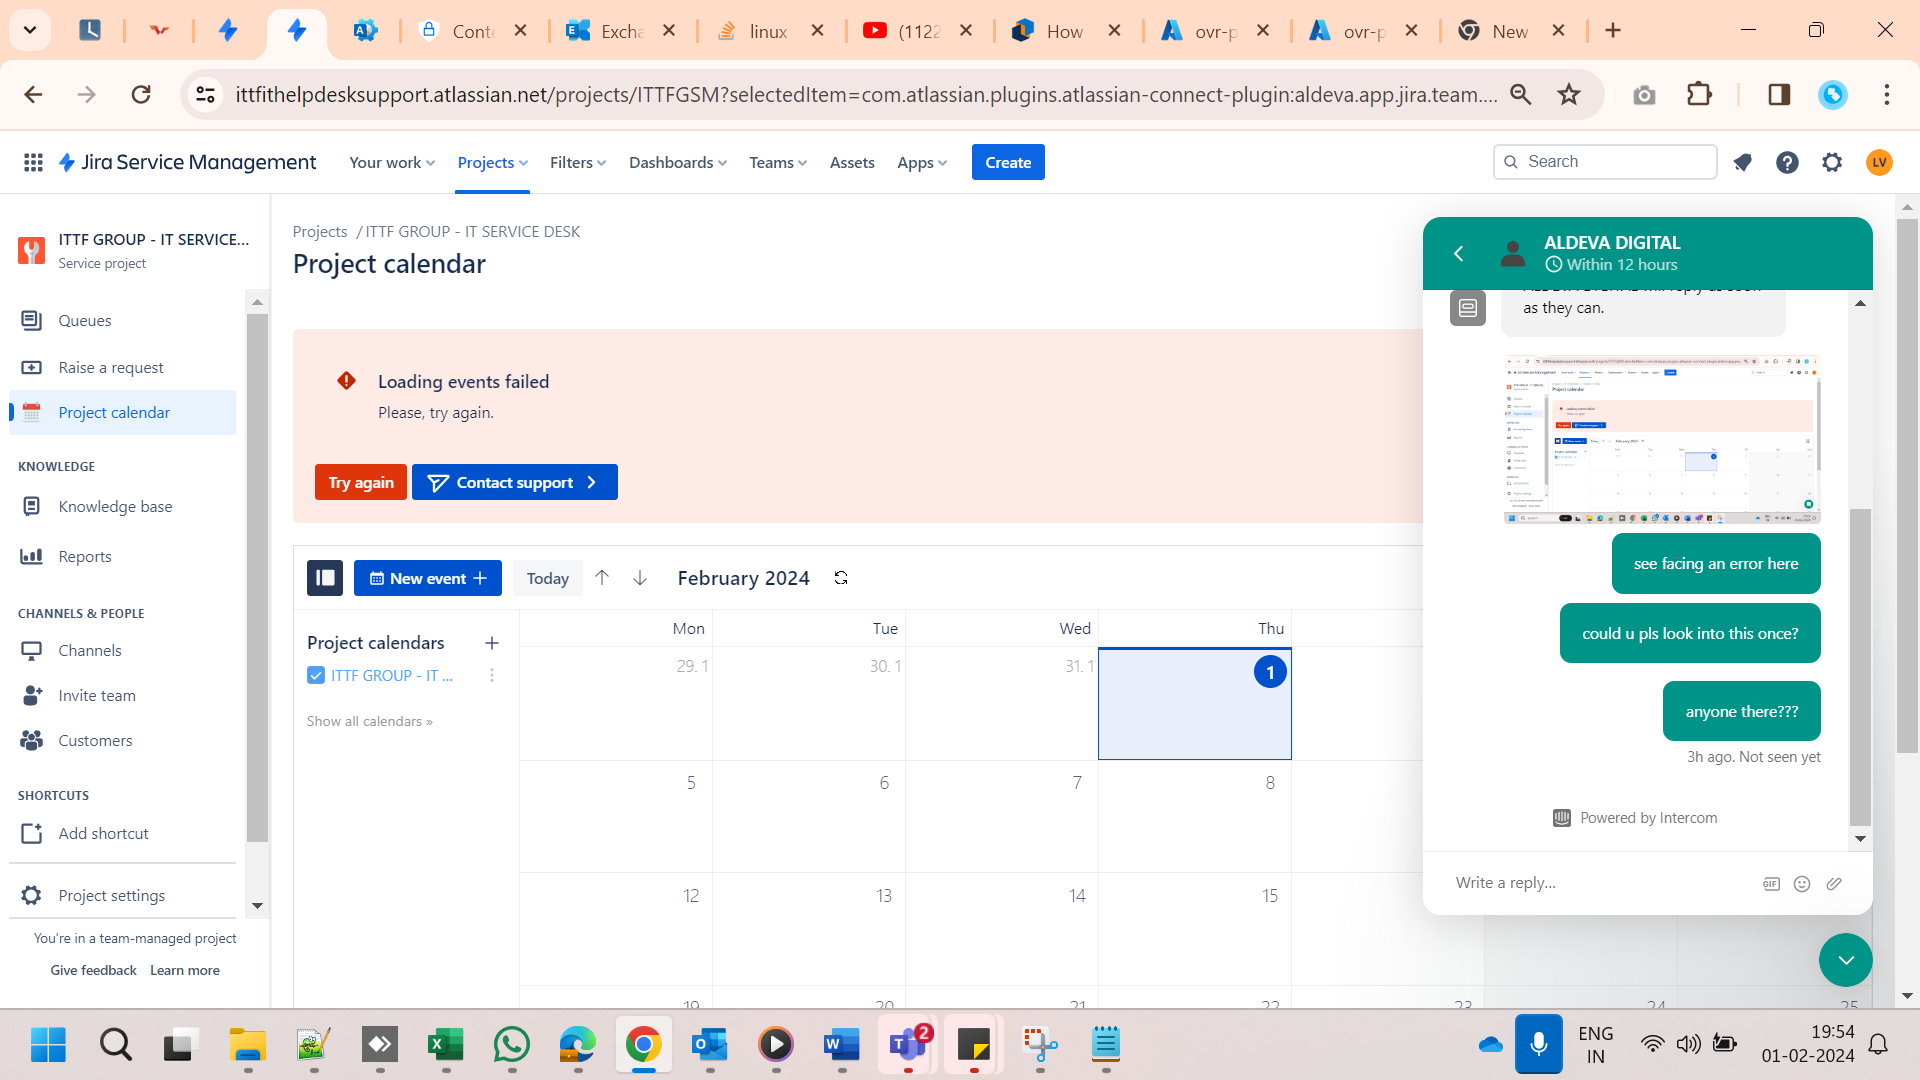
Task: Select Invite team in sidebar
Action: pyautogui.click(x=95, y=695)
